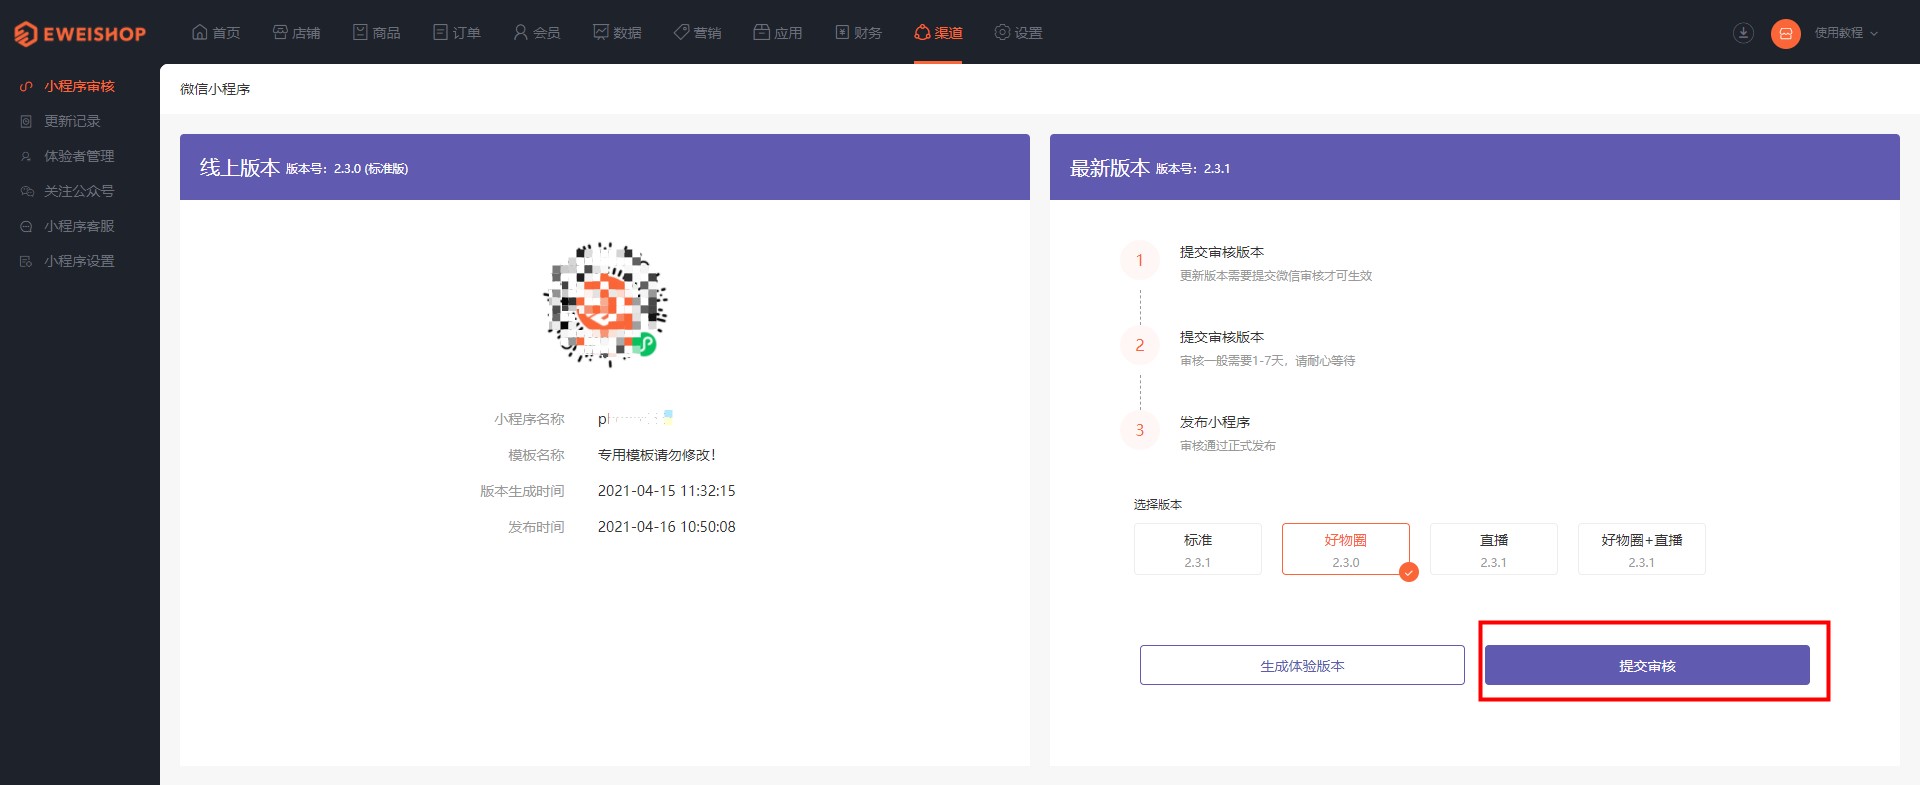Select the 好物圈 2.3.0 version option

1346,549
